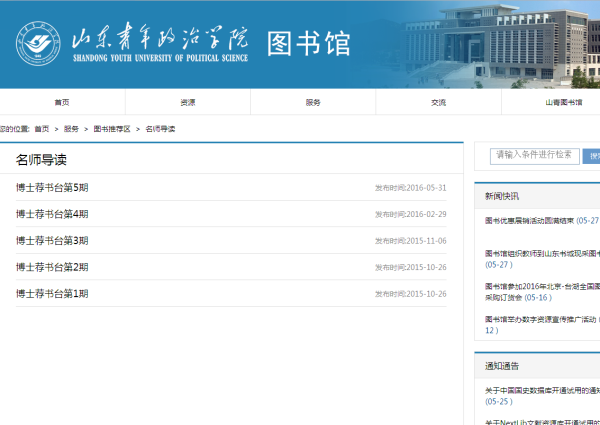The width and height of the screenshot is (600, 425).
Task: Focus the search condition input box
Action: [x=535, y=155]
